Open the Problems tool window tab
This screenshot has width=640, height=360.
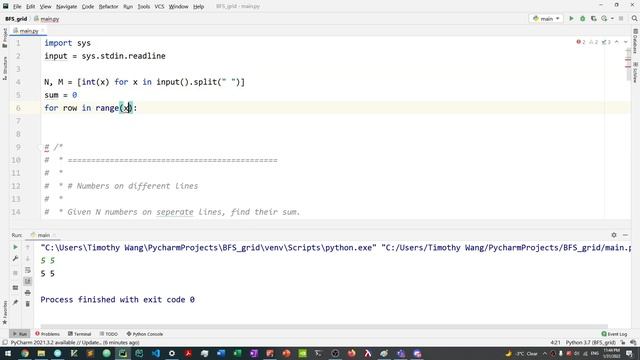(47, 334)
